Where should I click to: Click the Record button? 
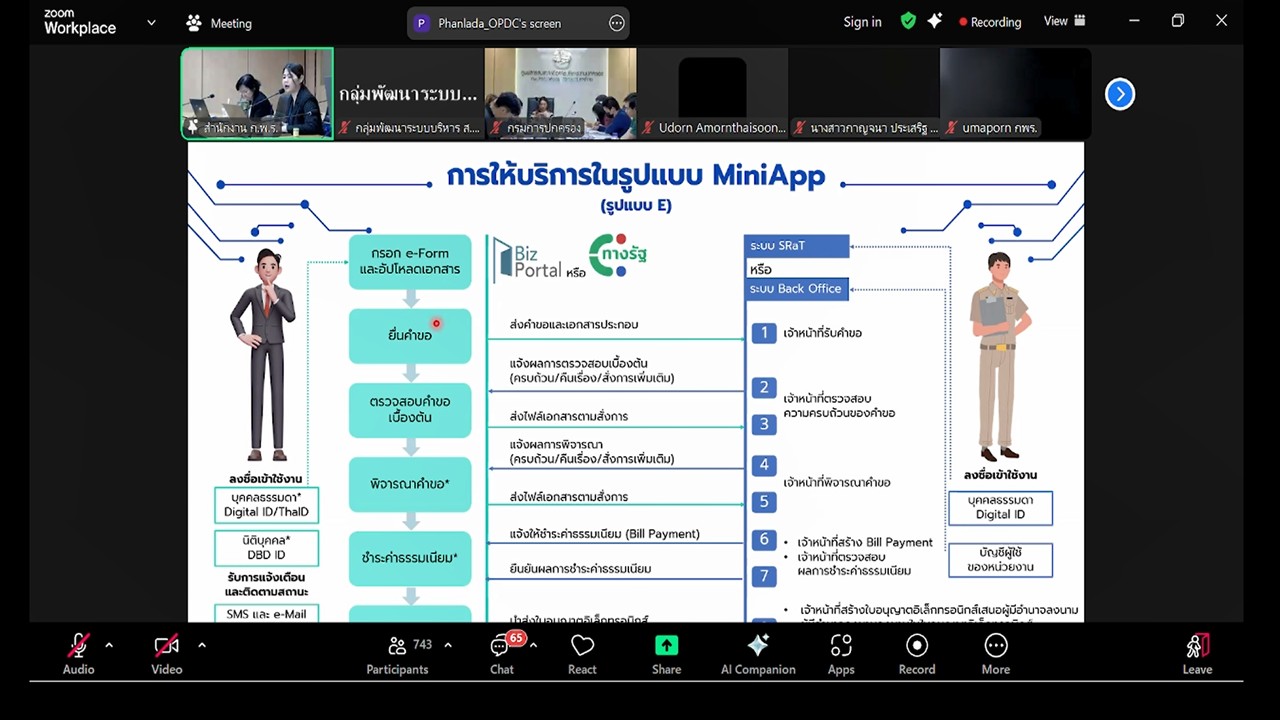[916, 654]
